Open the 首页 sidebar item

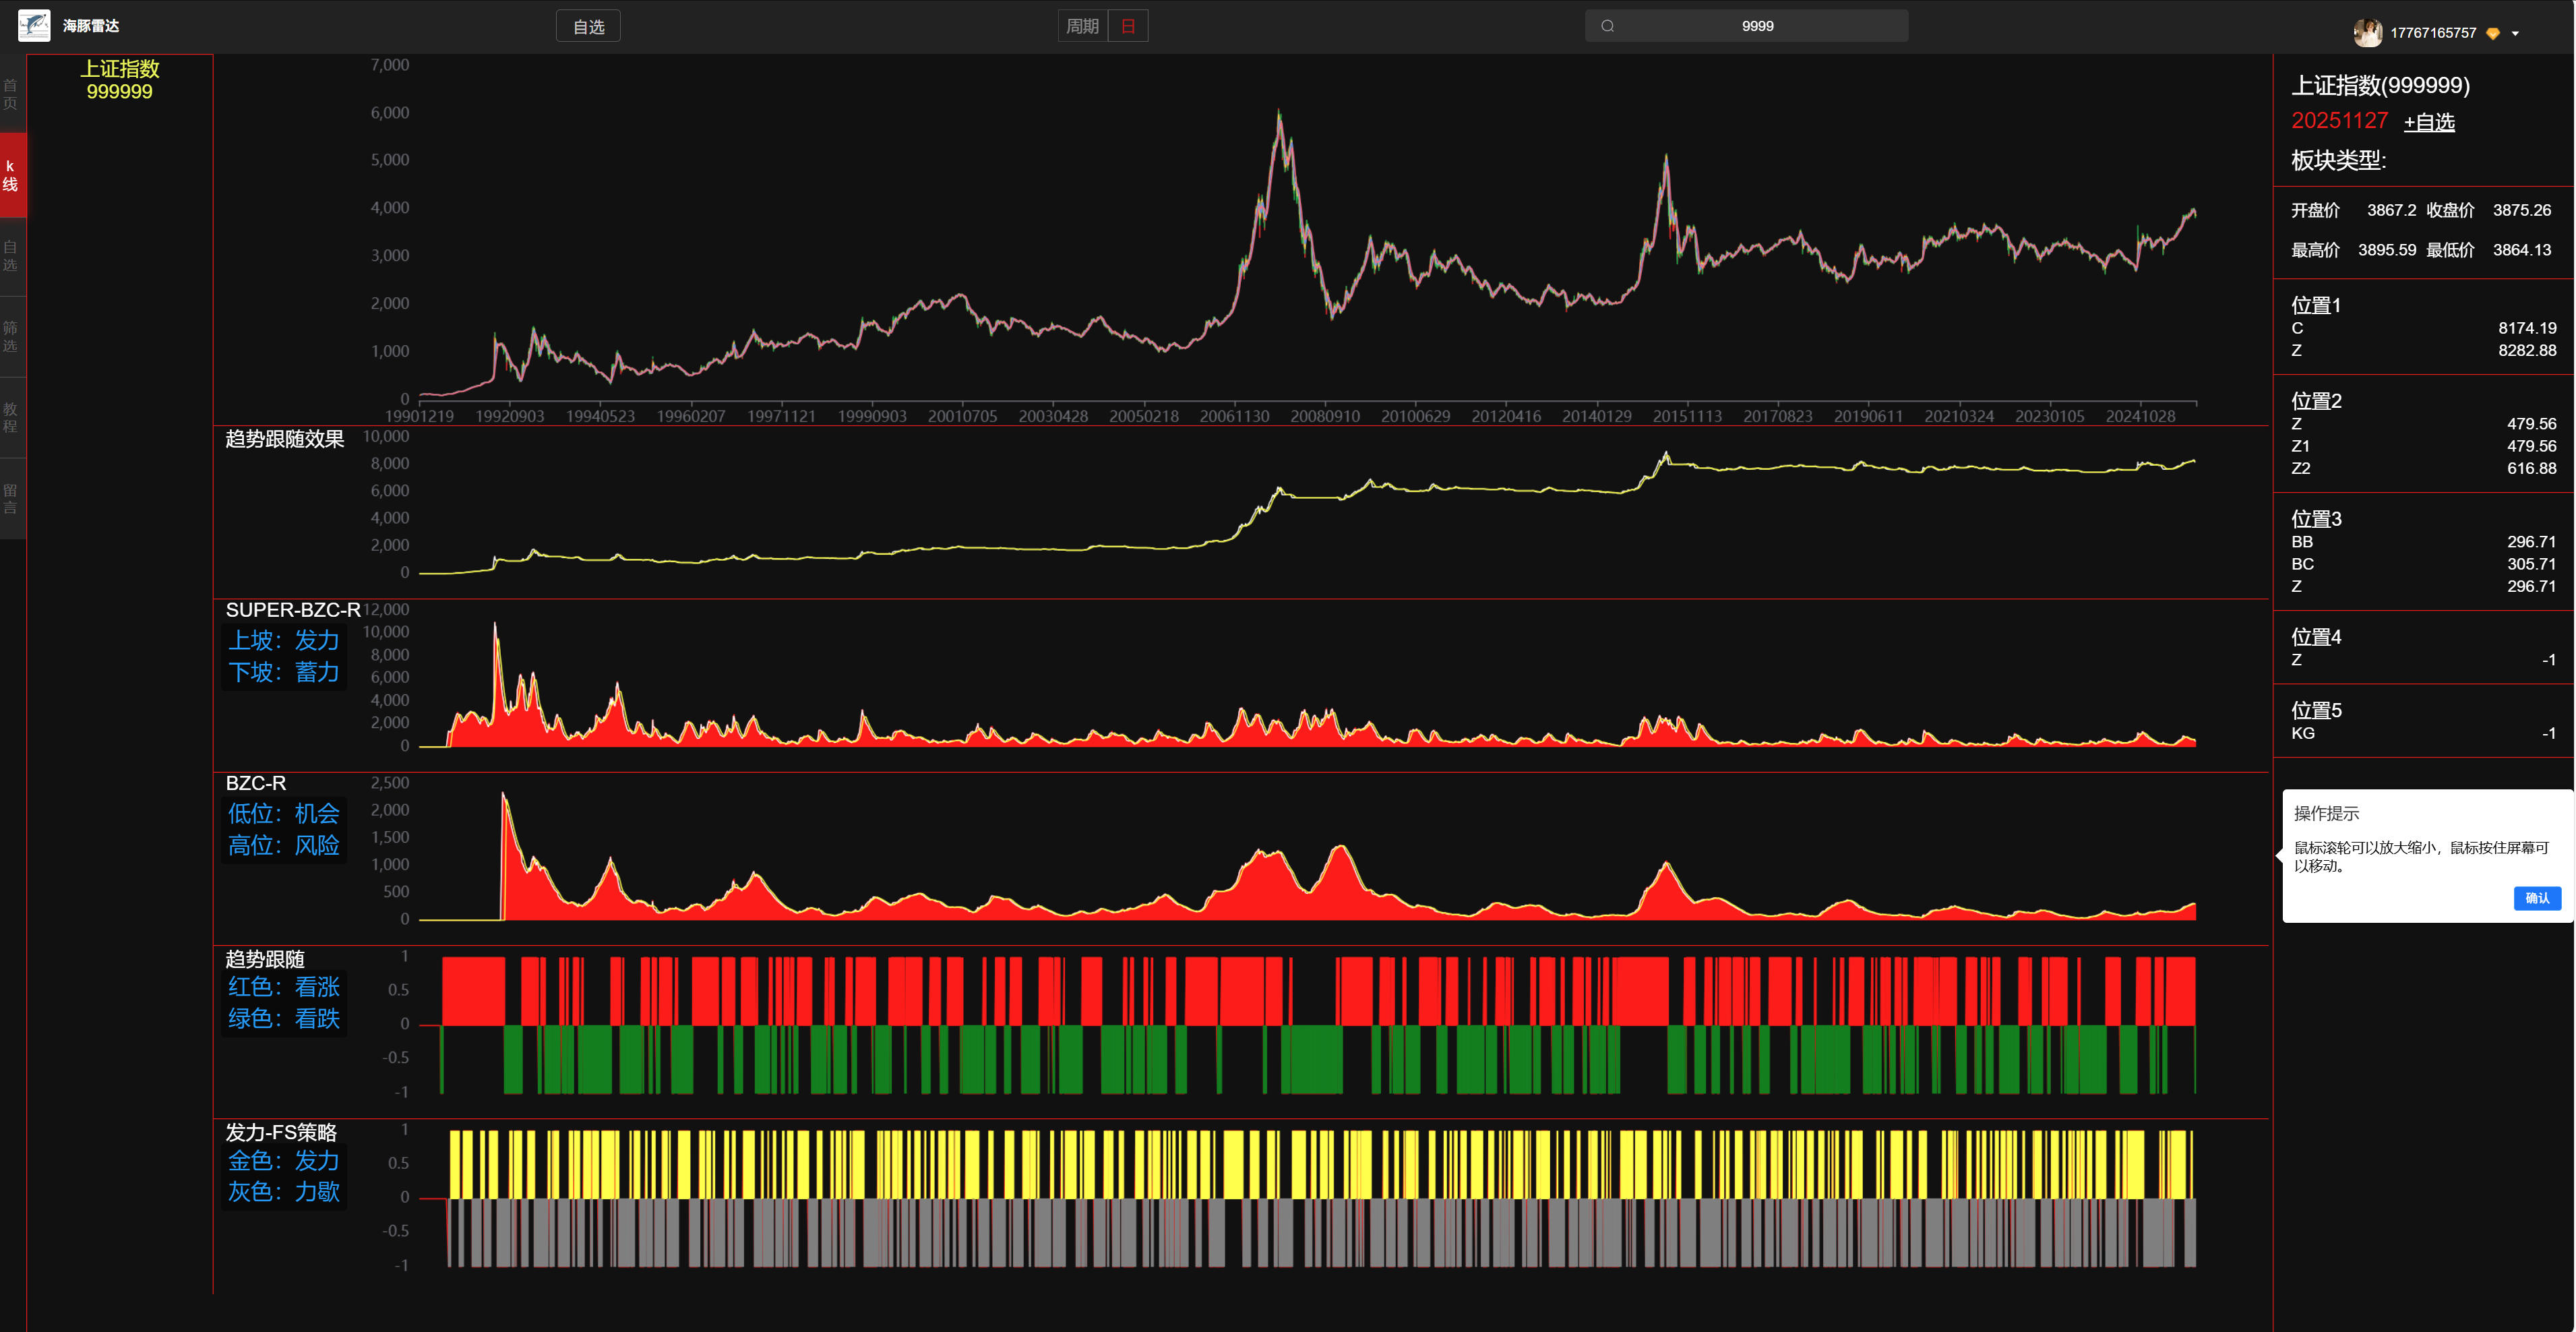pos(10,94)
